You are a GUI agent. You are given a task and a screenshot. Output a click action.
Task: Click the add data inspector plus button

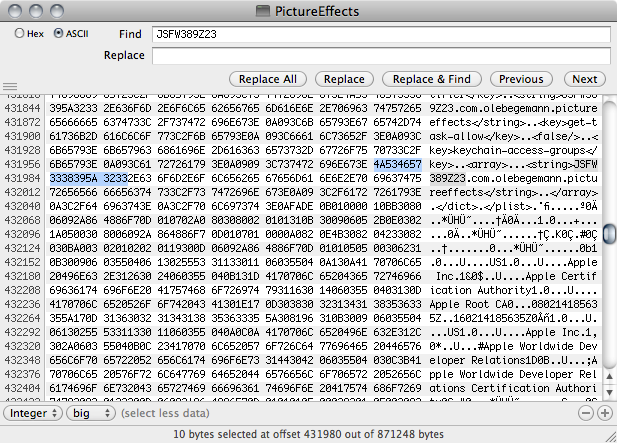pyautogui.click(x=604, y=412)
